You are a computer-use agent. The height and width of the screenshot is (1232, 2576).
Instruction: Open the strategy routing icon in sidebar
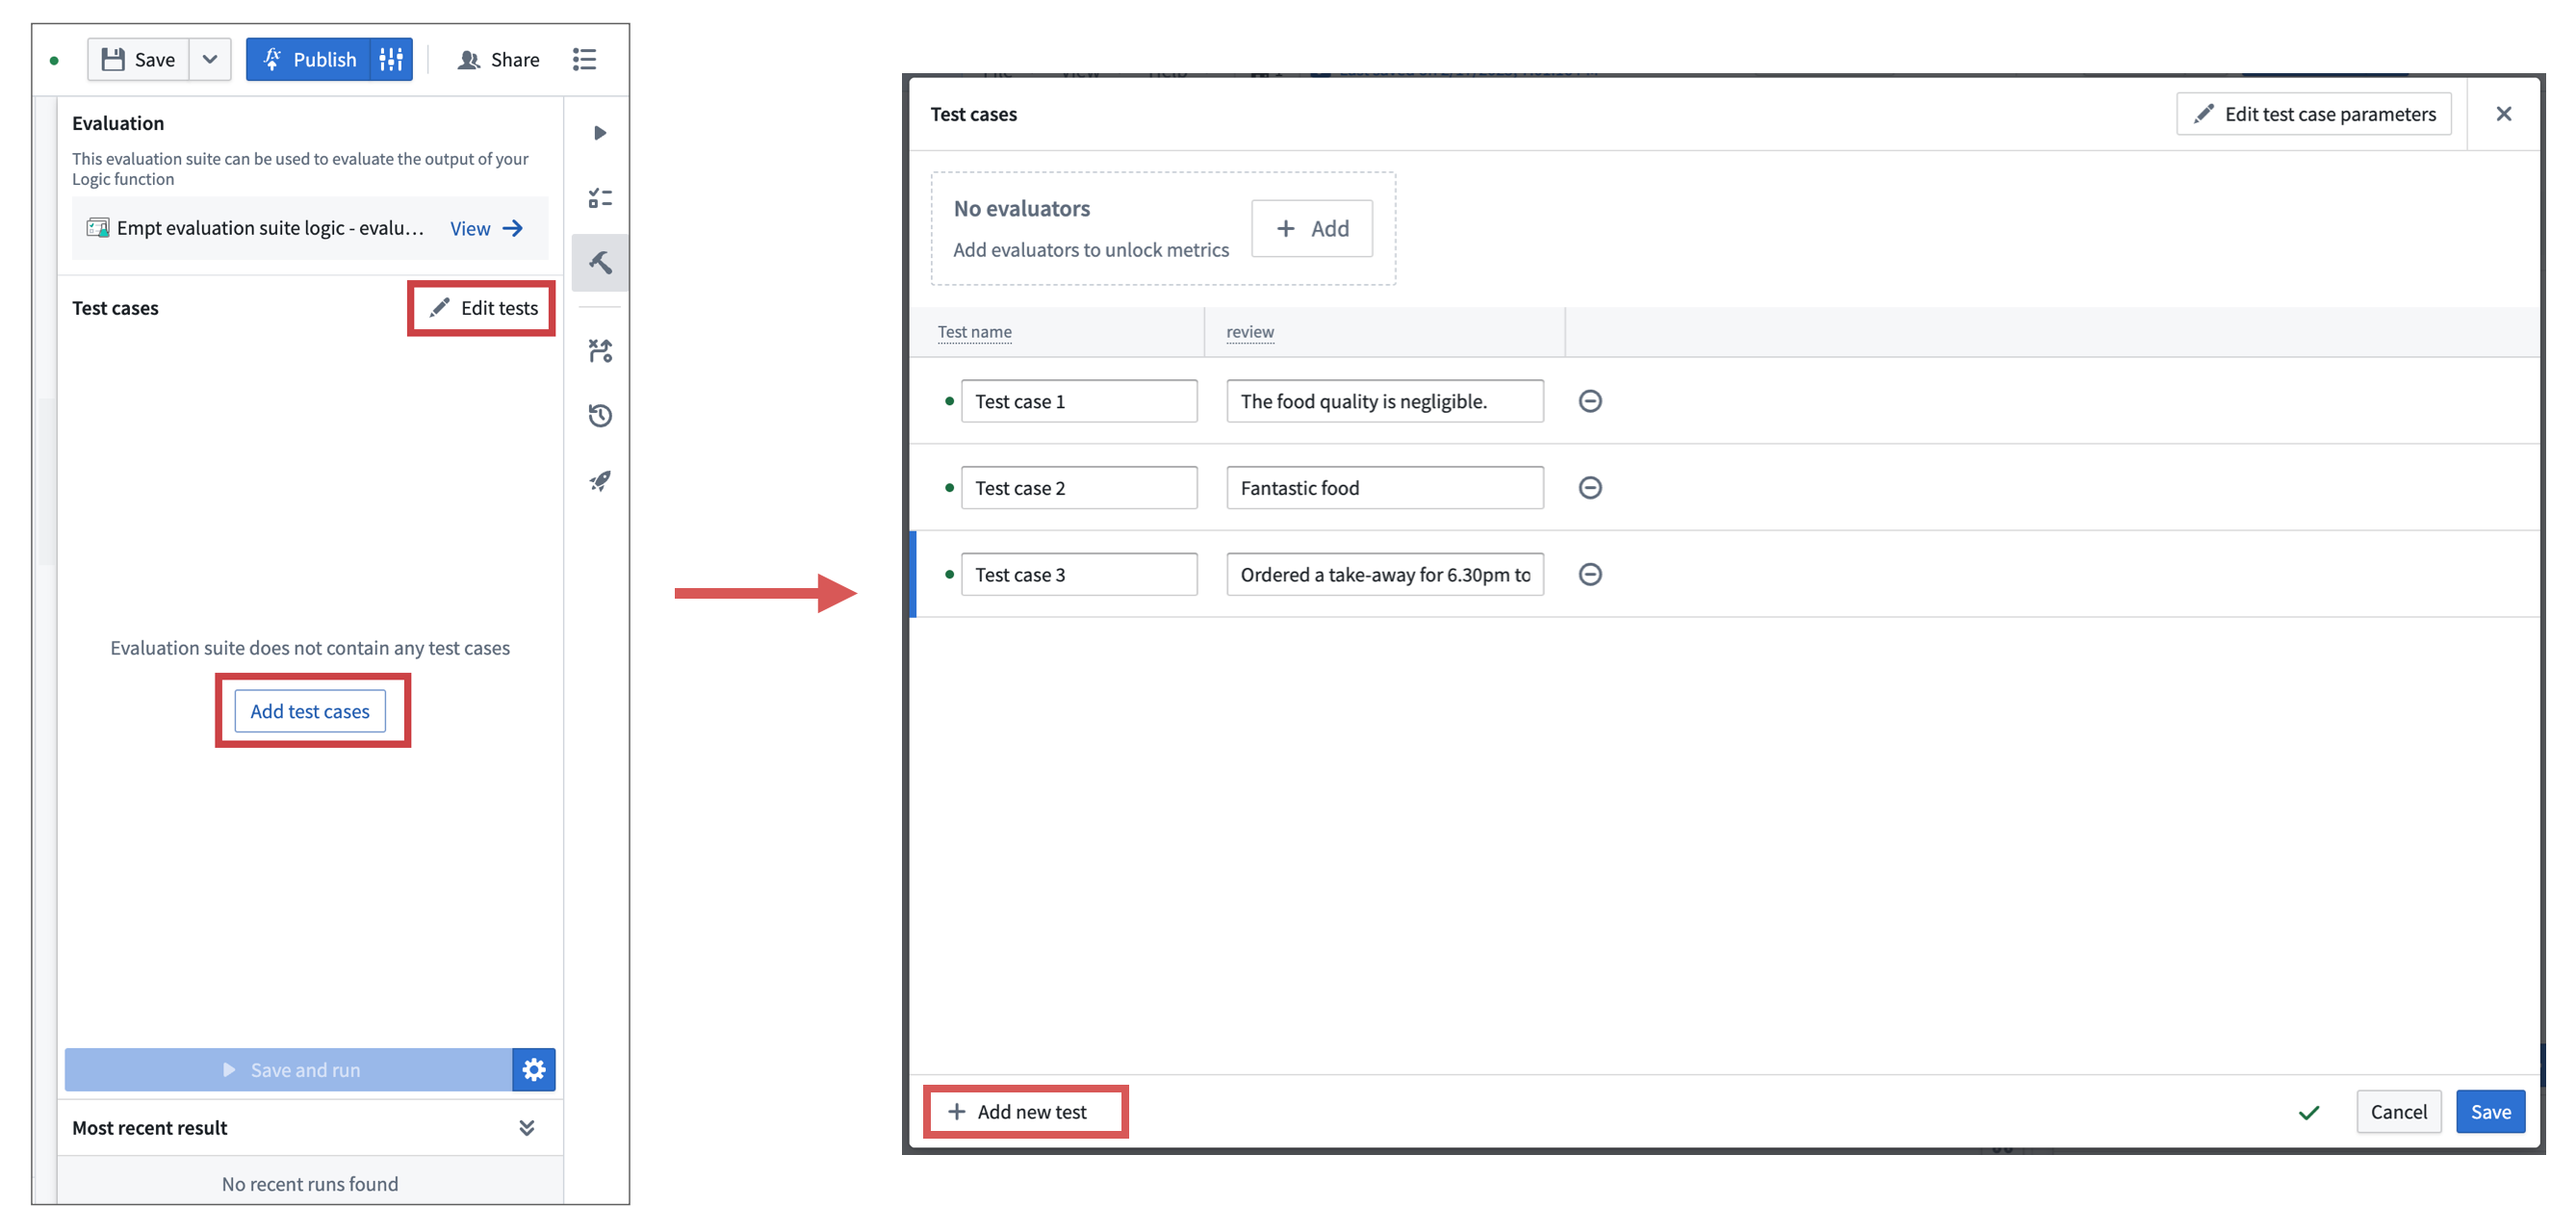click(x=600, y=350)
